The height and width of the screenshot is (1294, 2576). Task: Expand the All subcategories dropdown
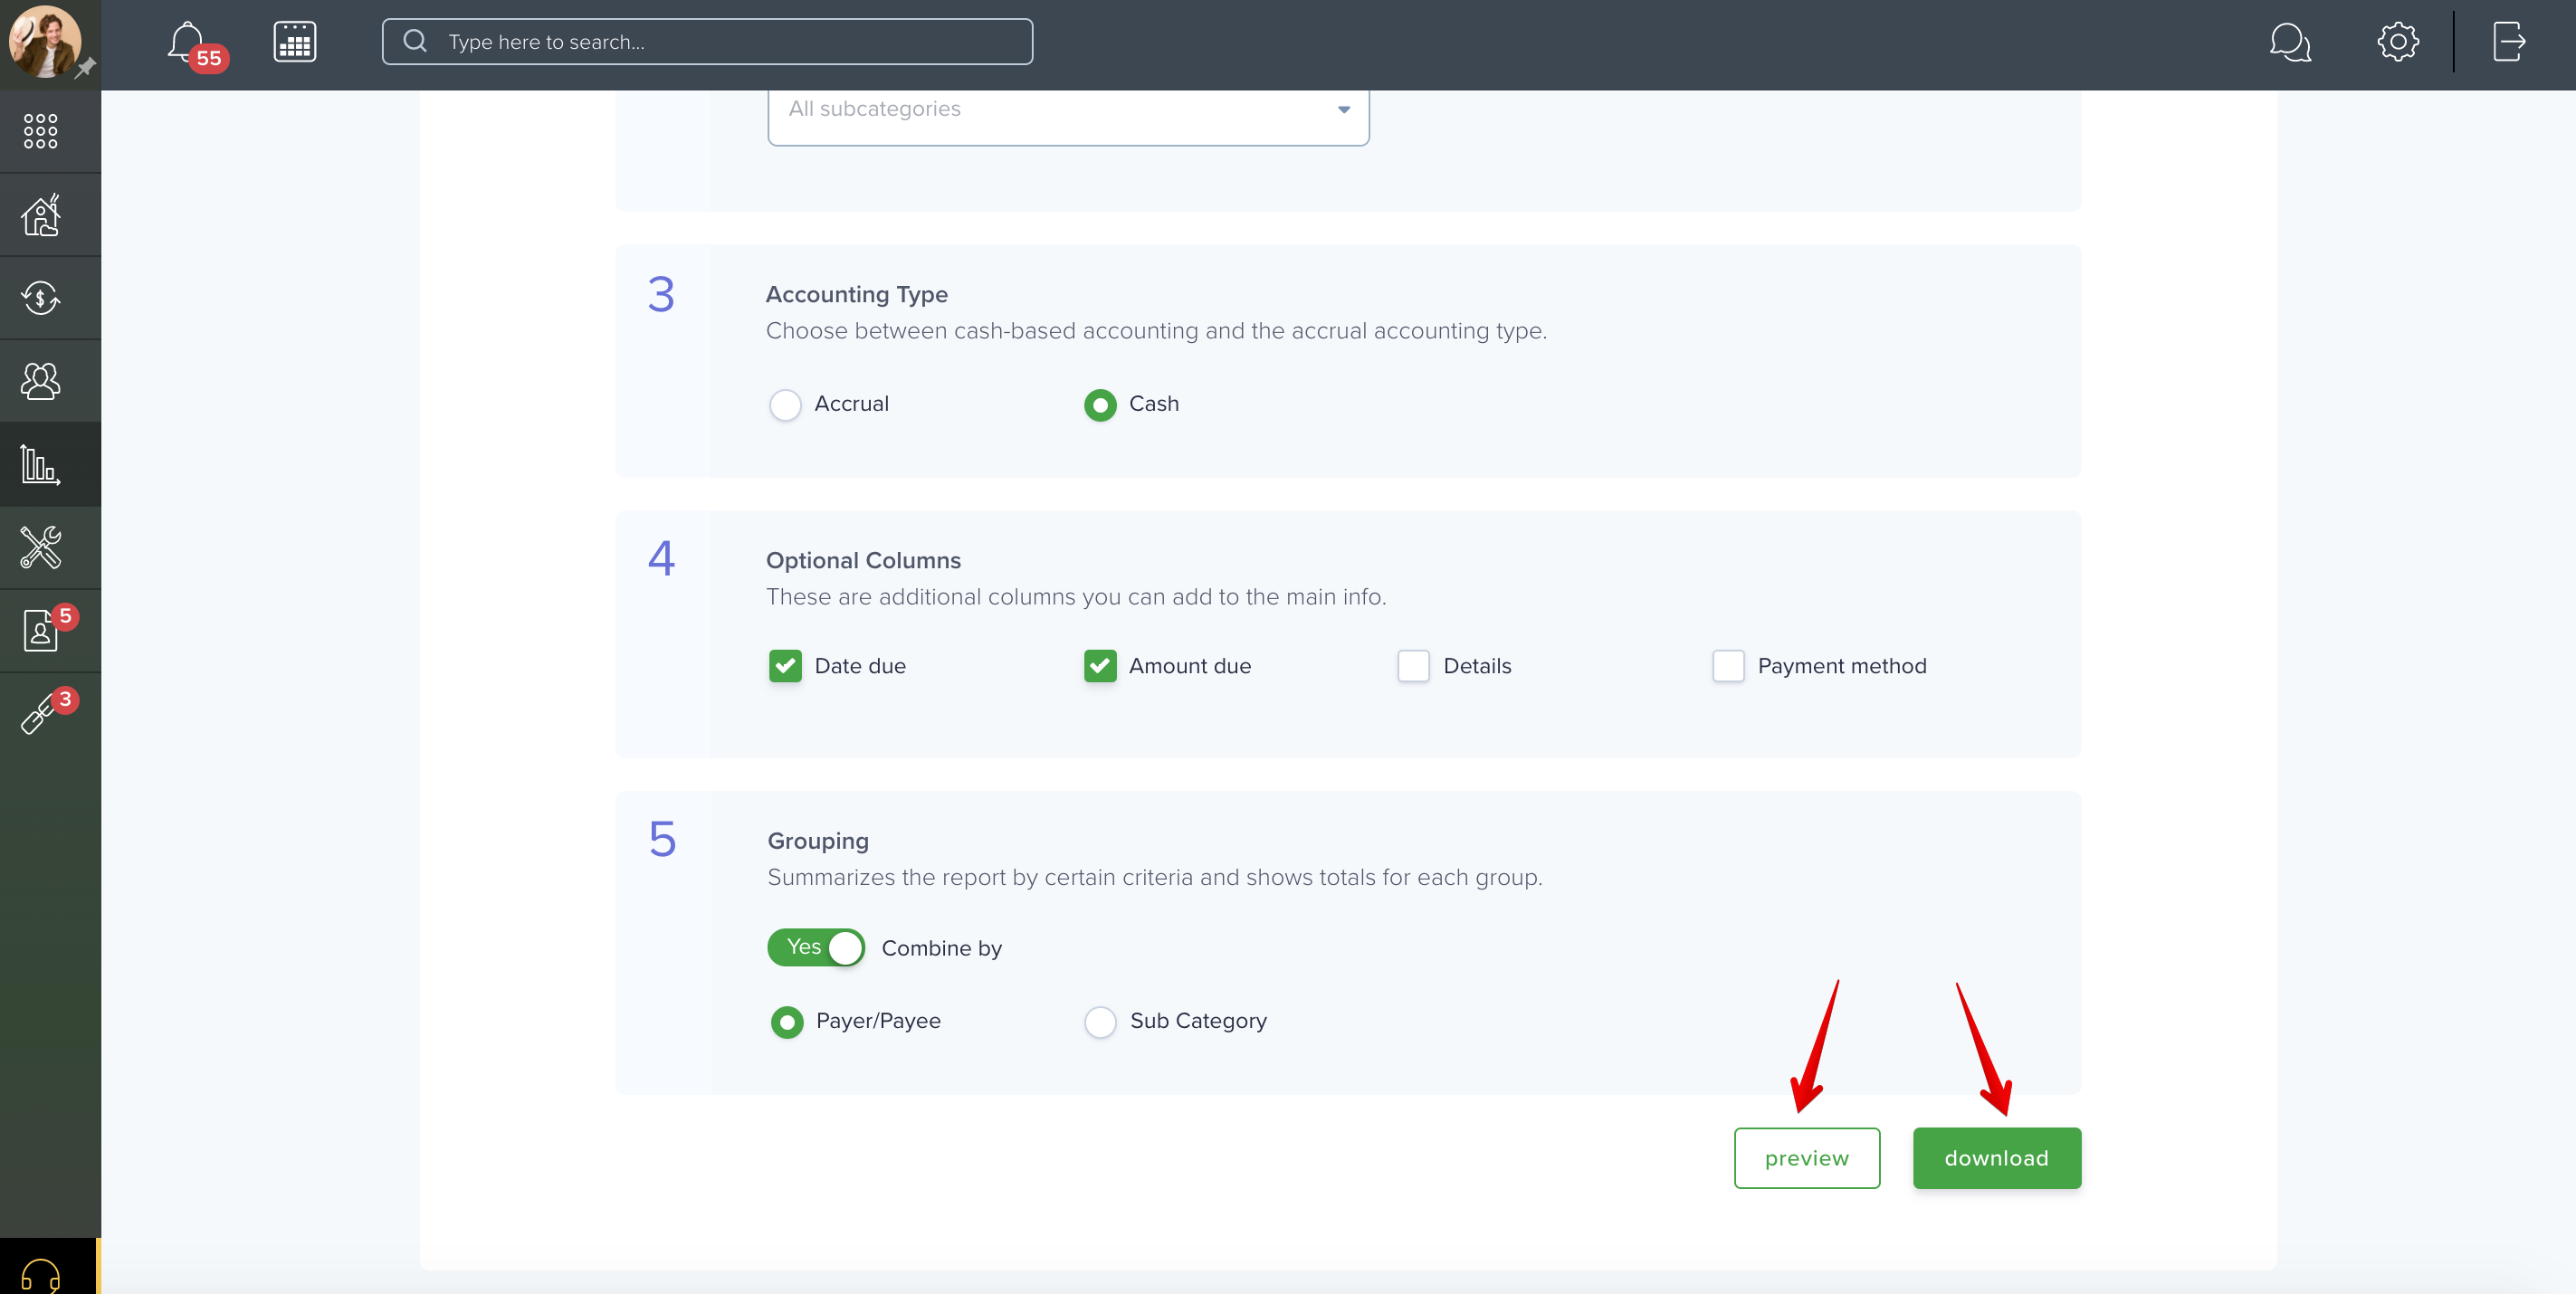pos(1068,110)
